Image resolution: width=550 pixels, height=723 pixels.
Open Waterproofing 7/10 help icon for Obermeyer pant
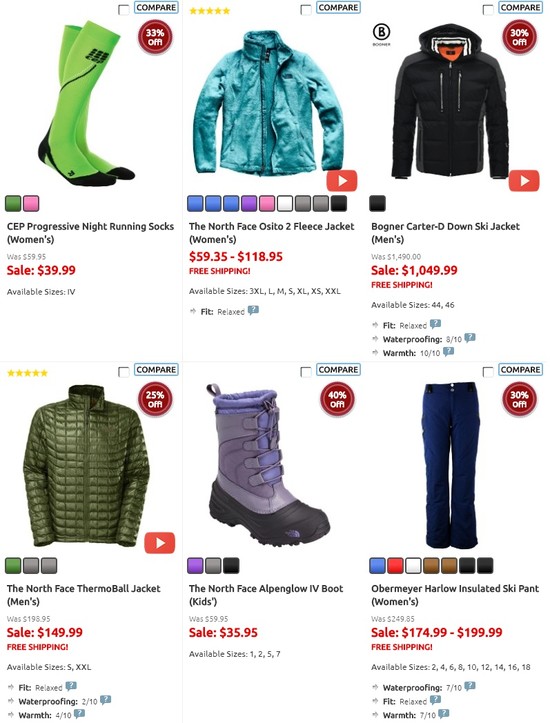(470, 686)
